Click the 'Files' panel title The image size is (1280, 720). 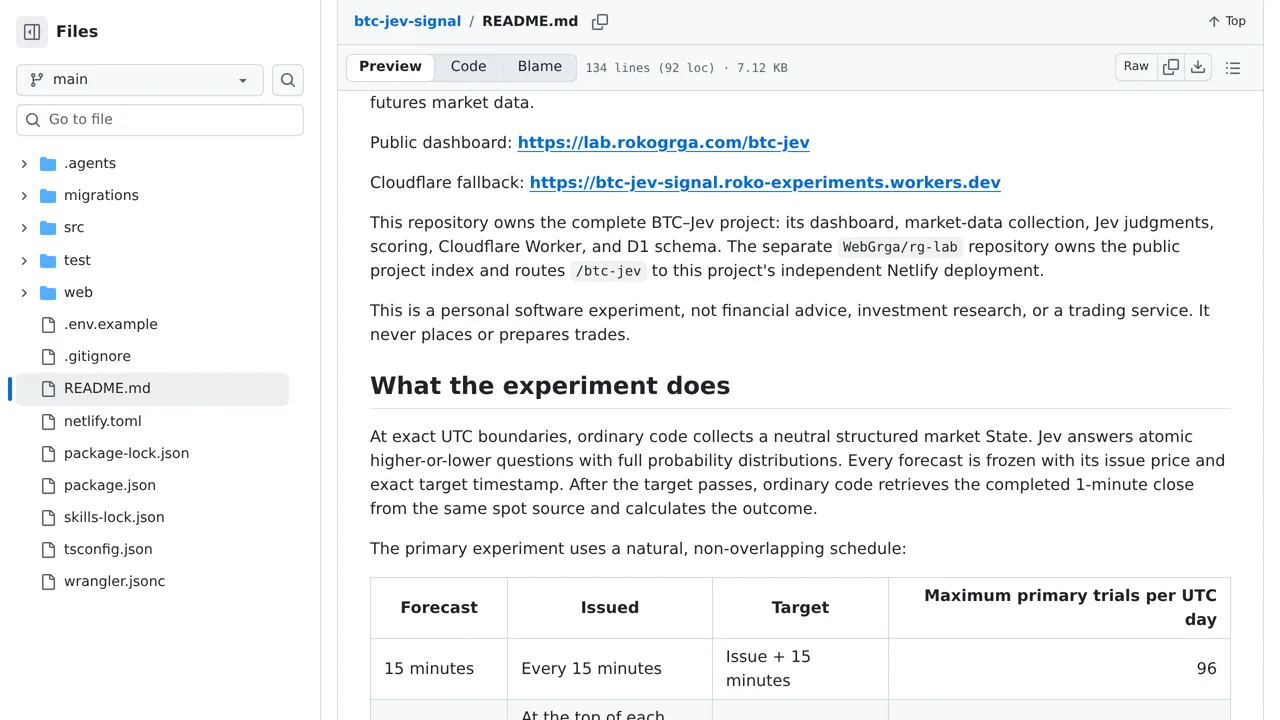(x=77, y=32)
